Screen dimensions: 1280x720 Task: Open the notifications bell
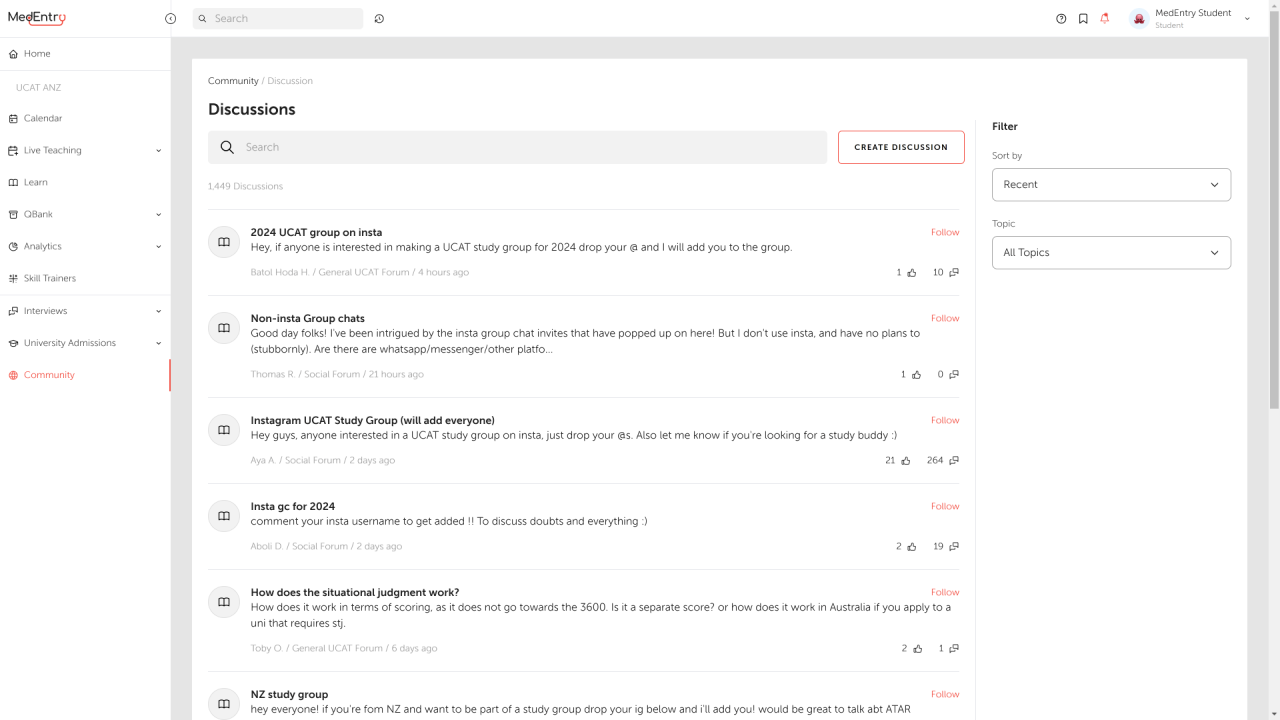(1105, 19)
